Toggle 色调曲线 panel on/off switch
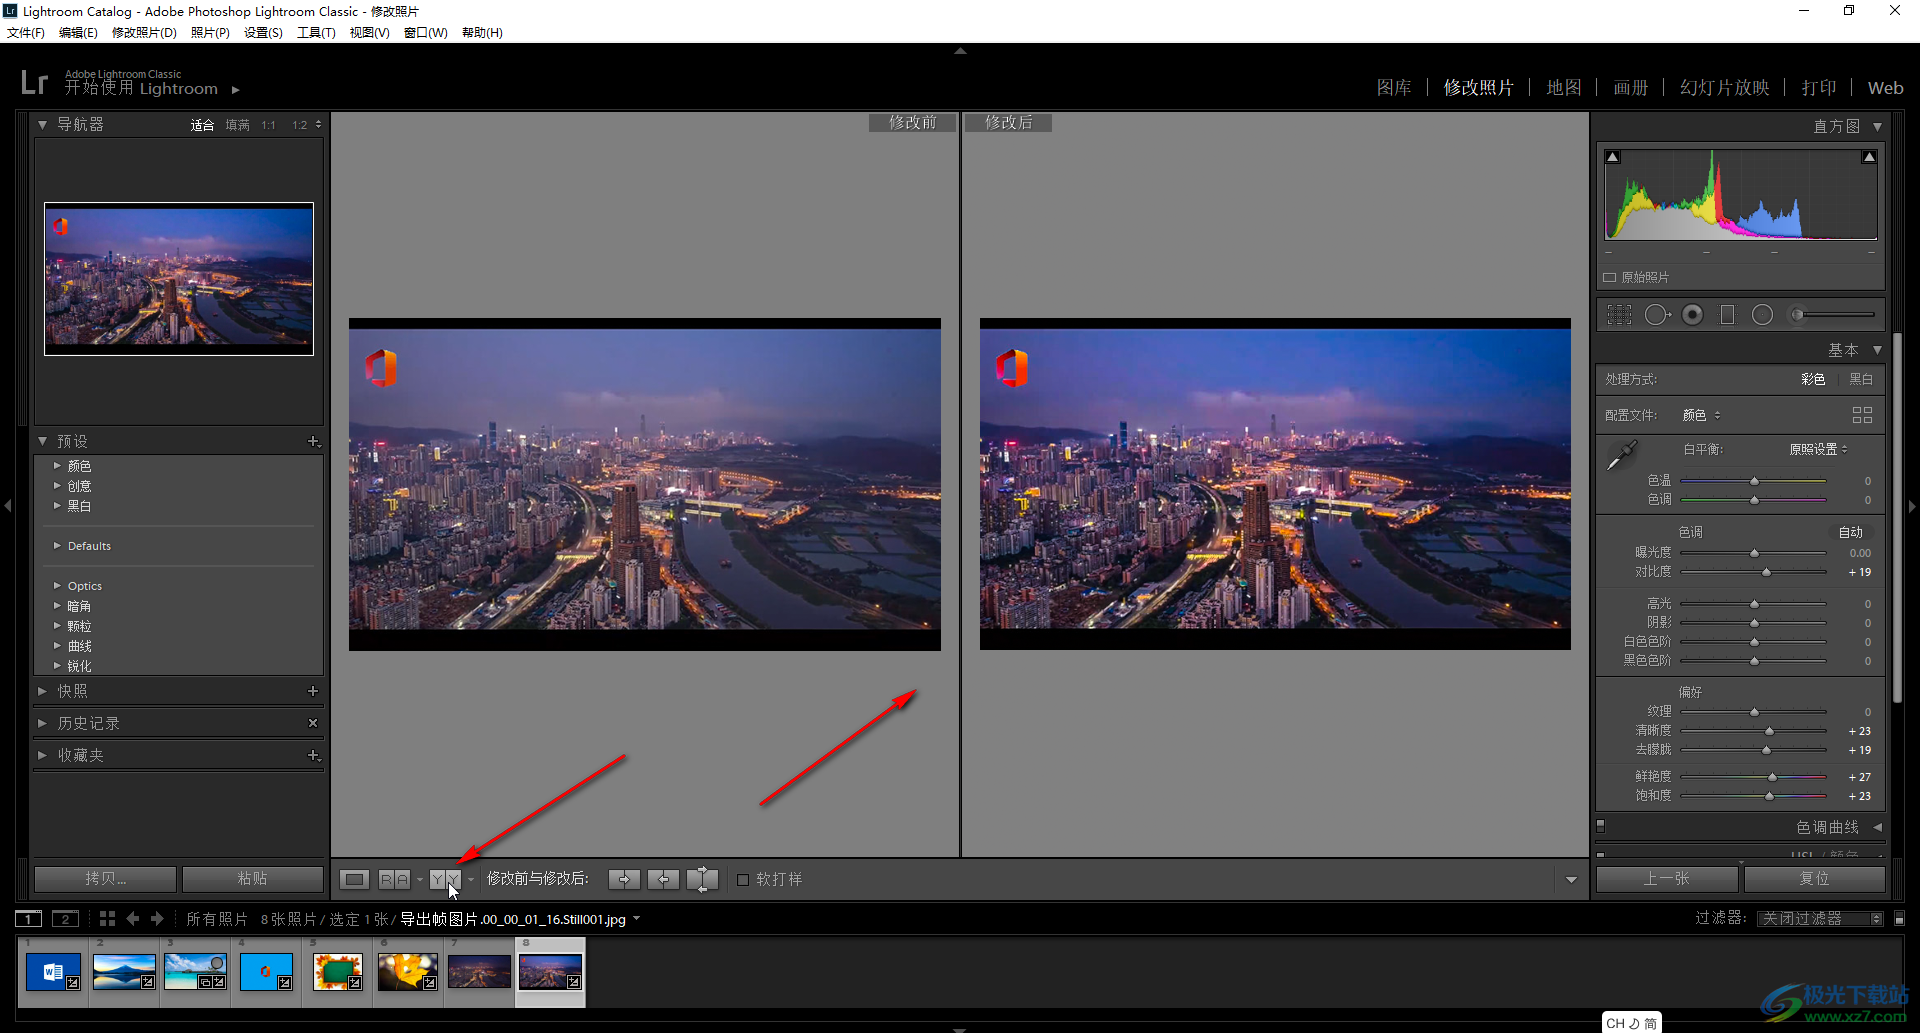The image size is (1920, 1033). point(1601,826)
